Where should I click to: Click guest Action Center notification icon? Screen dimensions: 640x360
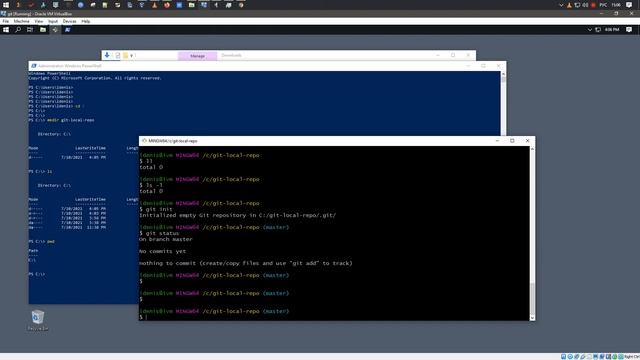(x=629, y=30)
